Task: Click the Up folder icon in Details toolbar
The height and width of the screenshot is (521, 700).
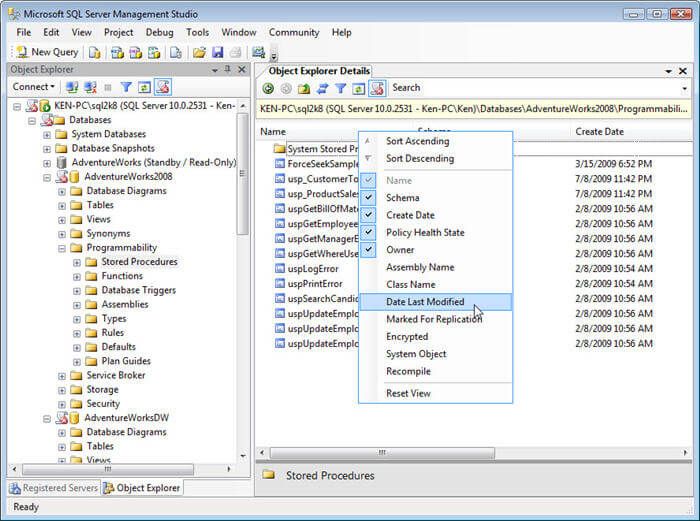Action: (x=304, y=88)
